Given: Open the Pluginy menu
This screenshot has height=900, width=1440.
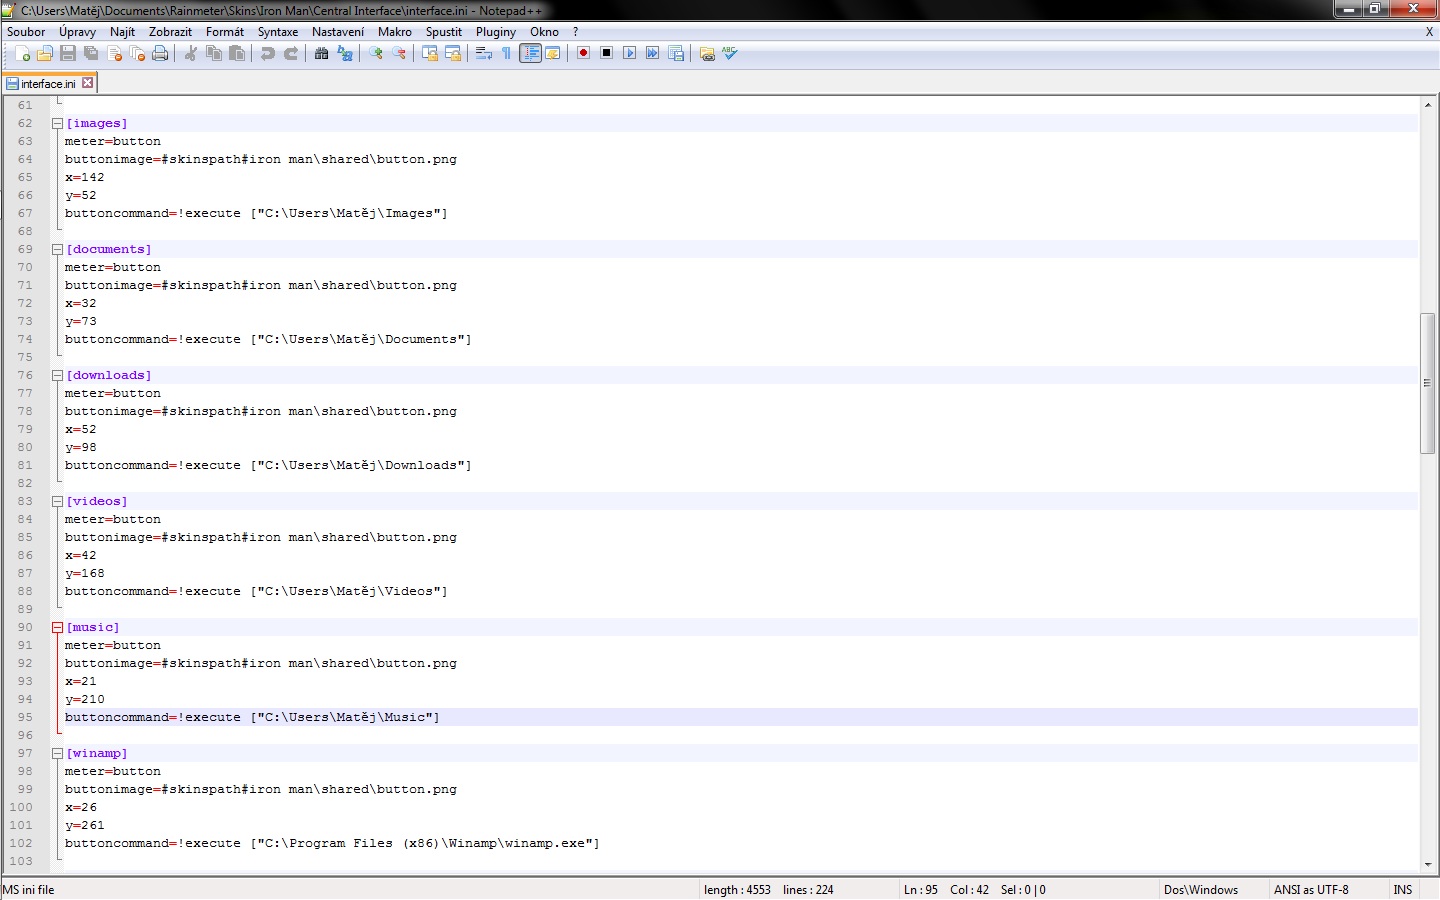Looking at the screenshot, I should tap(495, 32).
